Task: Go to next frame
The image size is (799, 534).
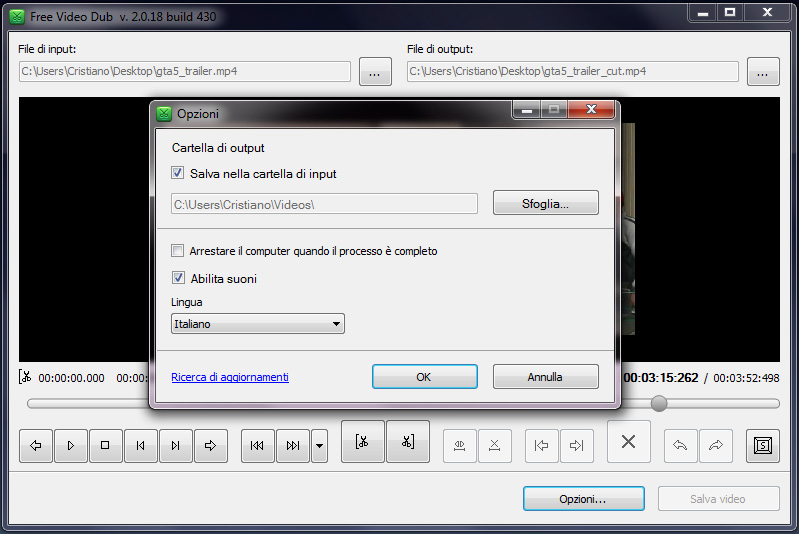Action: click(x=176, y=446)
